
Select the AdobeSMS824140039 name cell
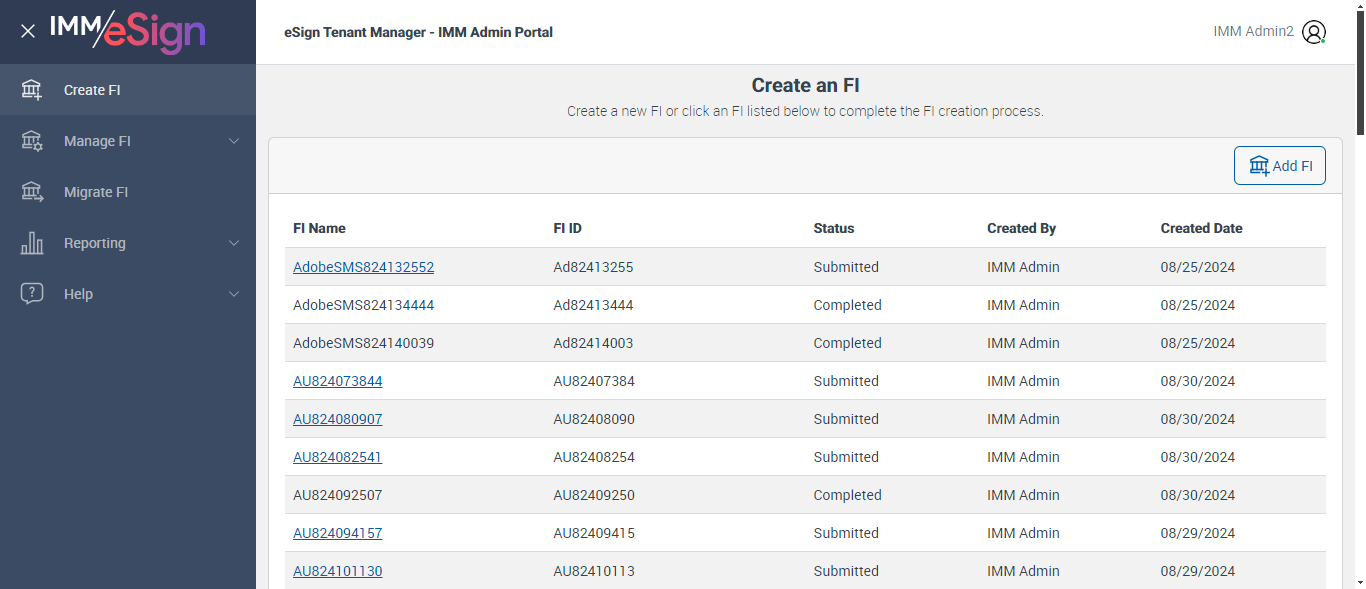point(363,343)
